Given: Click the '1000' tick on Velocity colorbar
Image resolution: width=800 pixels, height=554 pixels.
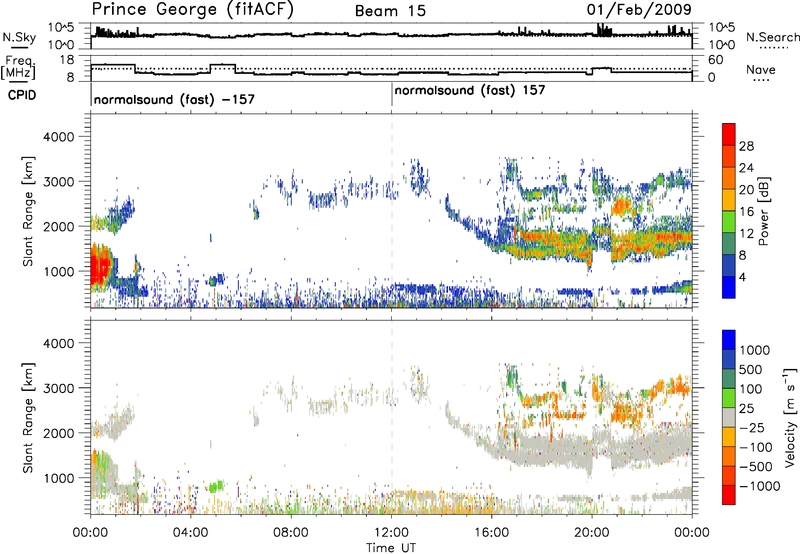Looking at the screenshot, I should tap(755, 350).
